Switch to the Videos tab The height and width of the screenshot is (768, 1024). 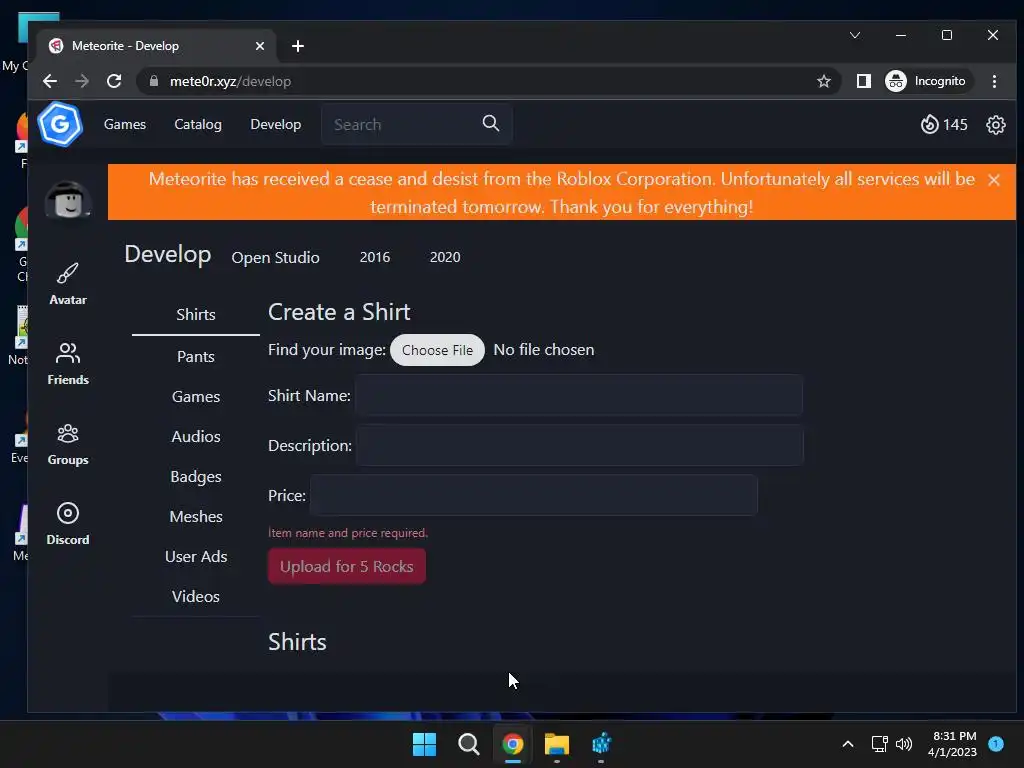click(196, 596)
